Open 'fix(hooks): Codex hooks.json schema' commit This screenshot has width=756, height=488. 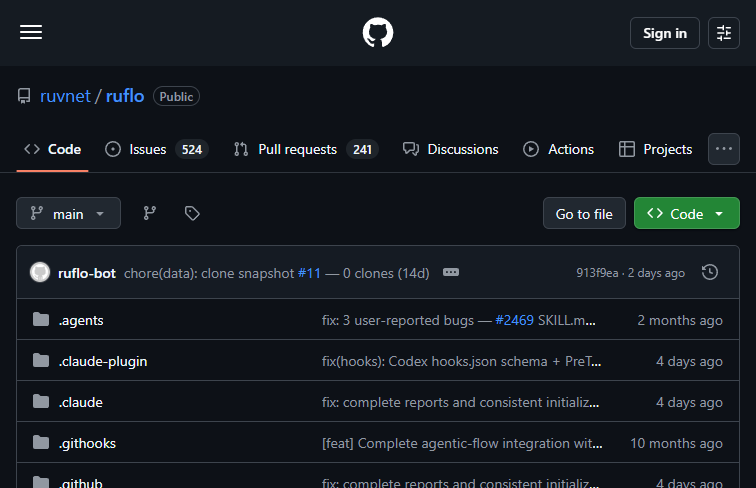pyautogui.click(x=461, y=361)
